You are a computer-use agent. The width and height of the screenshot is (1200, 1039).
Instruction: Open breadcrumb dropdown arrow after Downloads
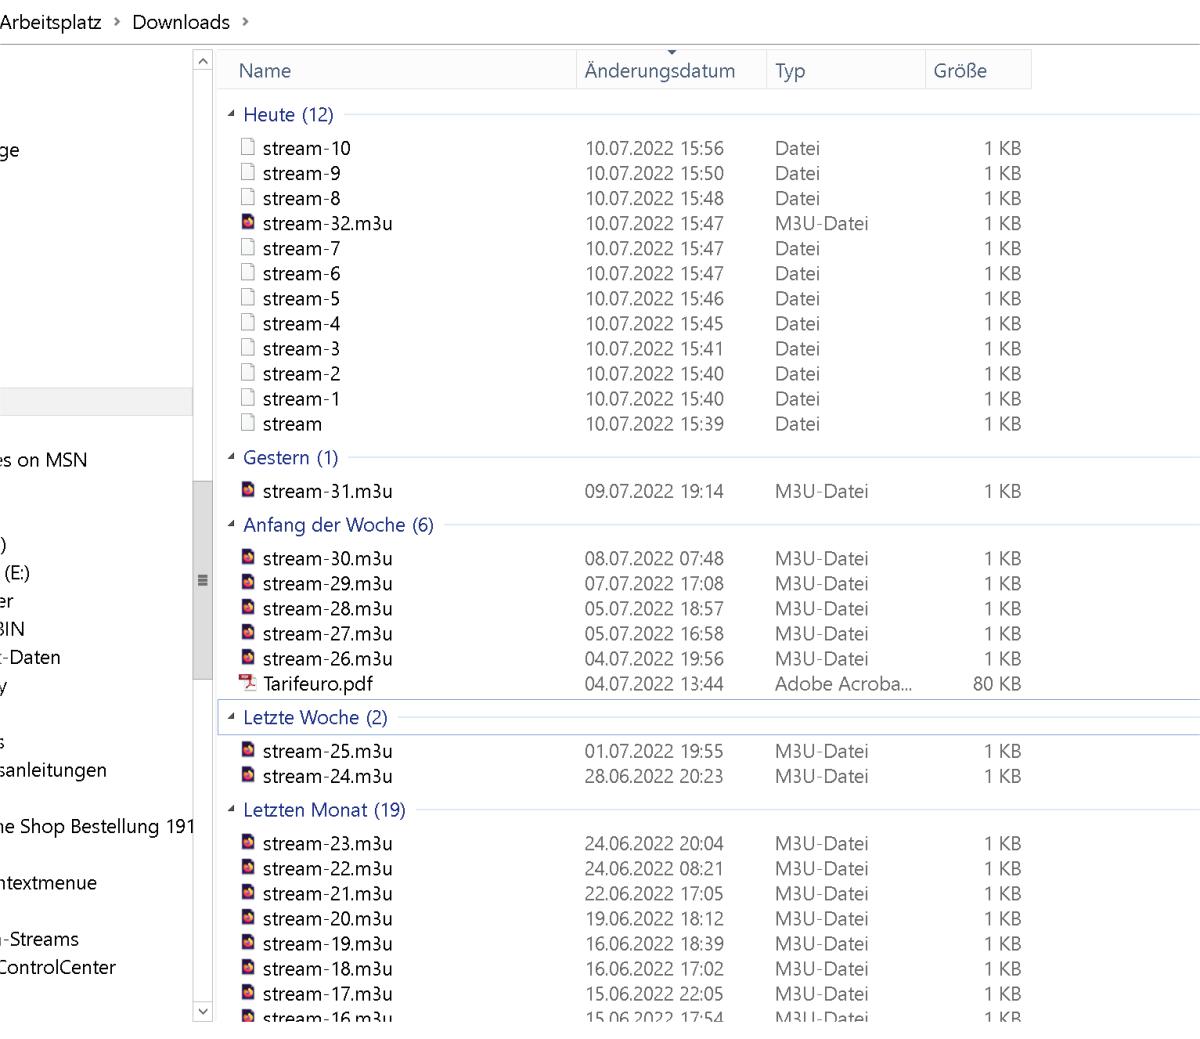246,21
